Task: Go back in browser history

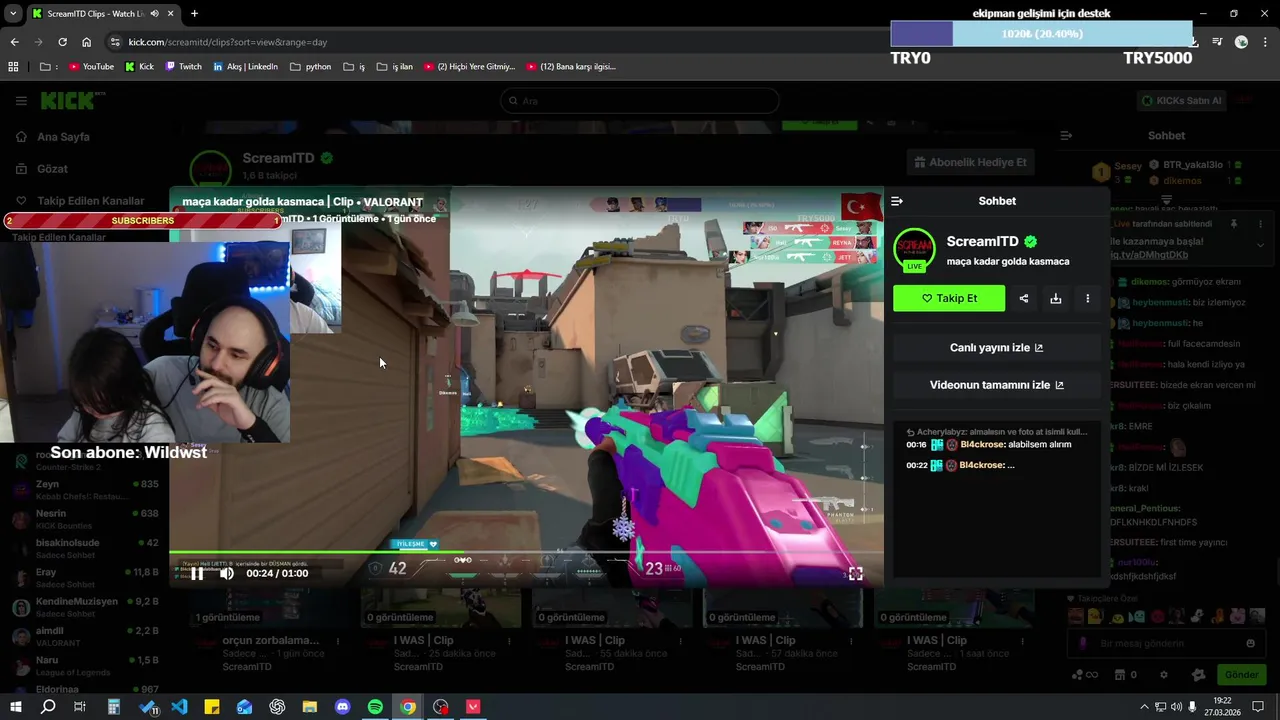Action: click(14, 42)
